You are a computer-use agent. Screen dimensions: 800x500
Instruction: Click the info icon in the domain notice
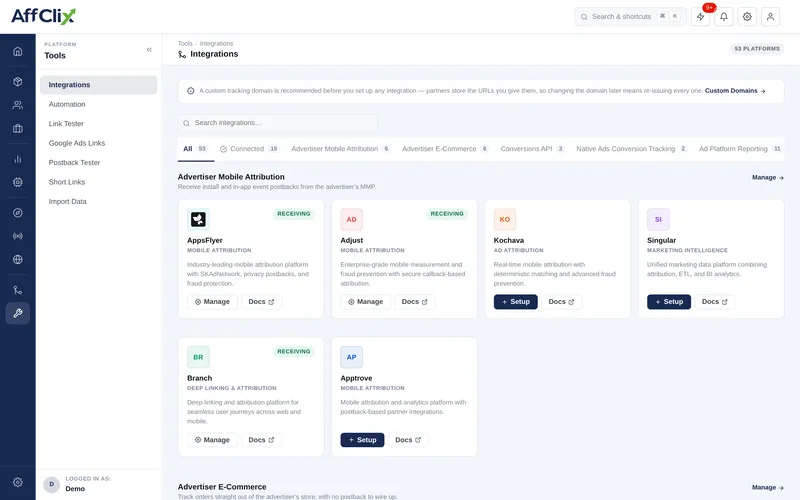pos(191,91)
